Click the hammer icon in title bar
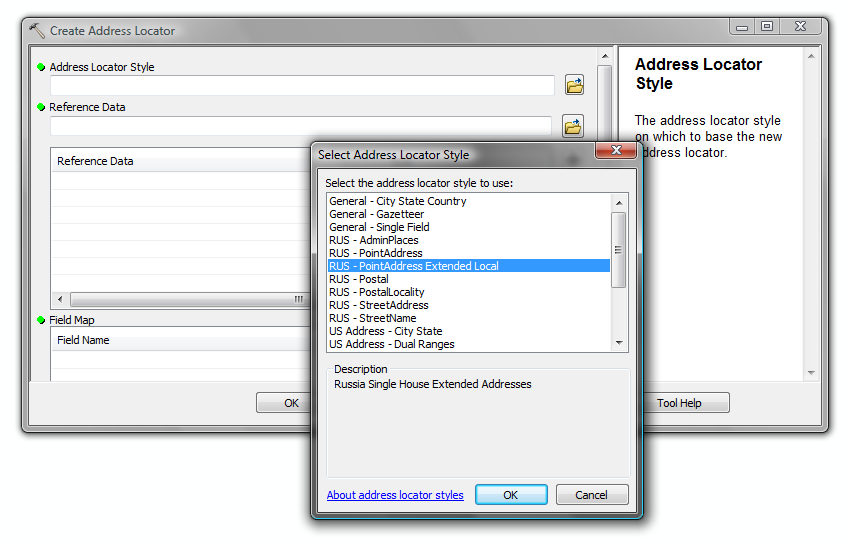Viewport: 849px width, 543px height. pos(38,30)
